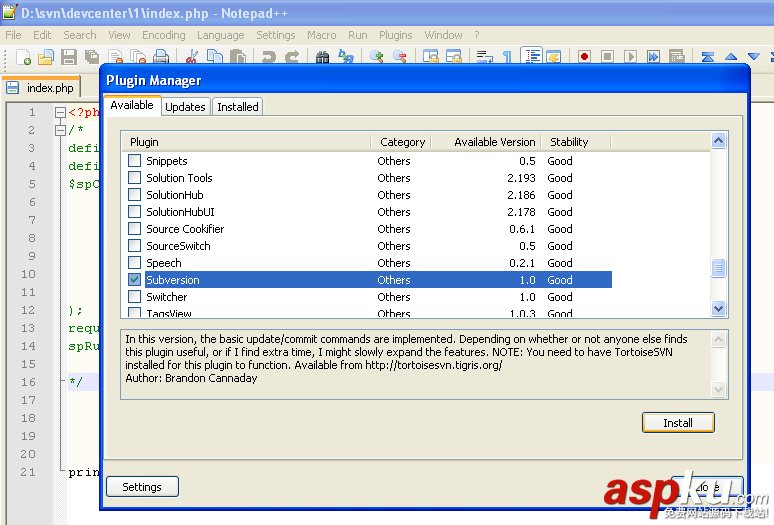Switch to the Updates tab
Screen dimensions: 774x525
185,107
